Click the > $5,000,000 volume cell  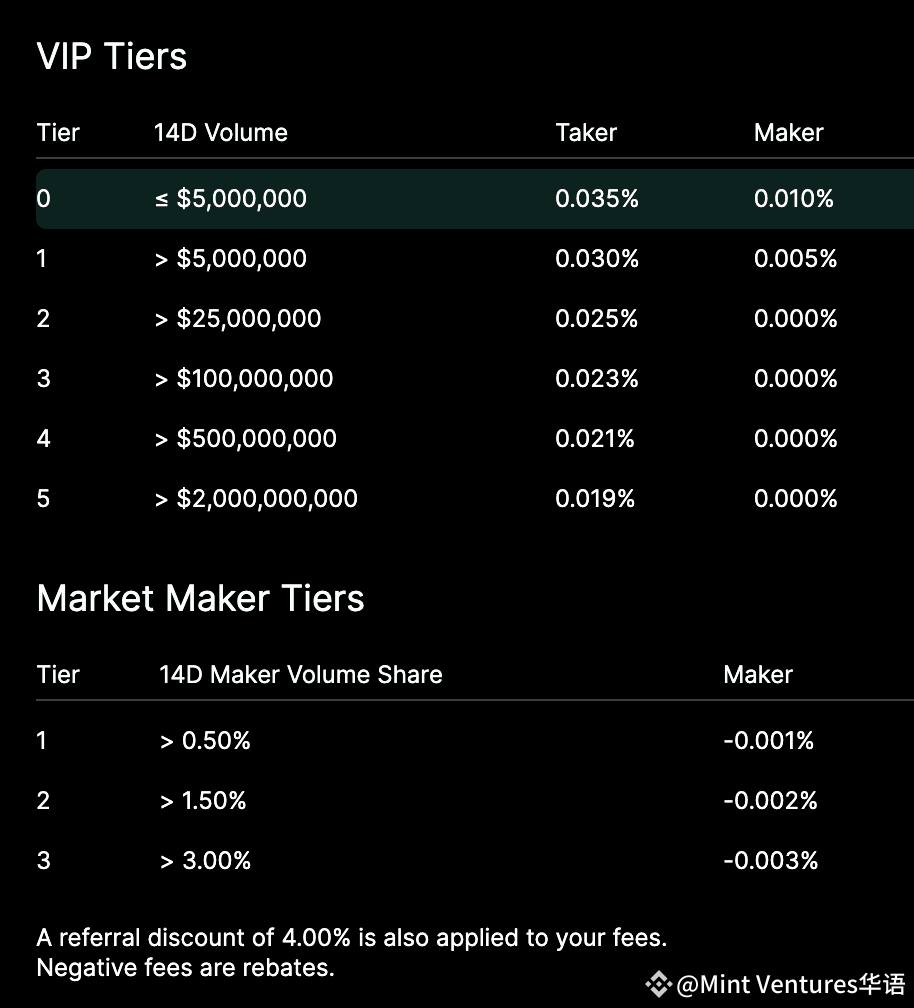click(231, 258)
